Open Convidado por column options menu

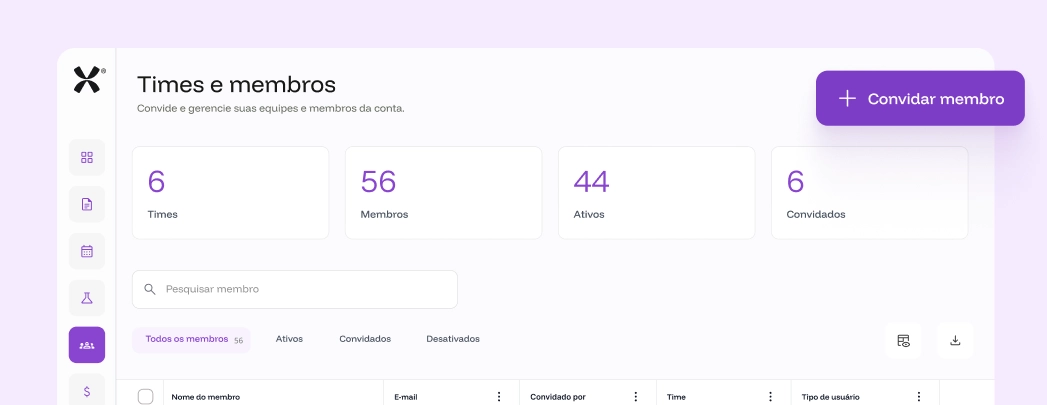(635, 397)
